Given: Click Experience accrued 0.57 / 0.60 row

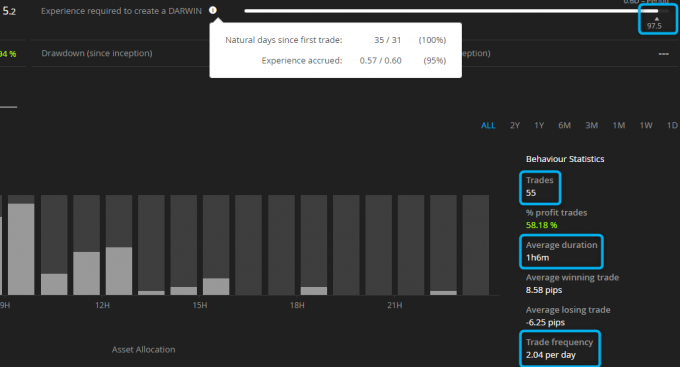Looking at the screenshot, I should 353,60.
